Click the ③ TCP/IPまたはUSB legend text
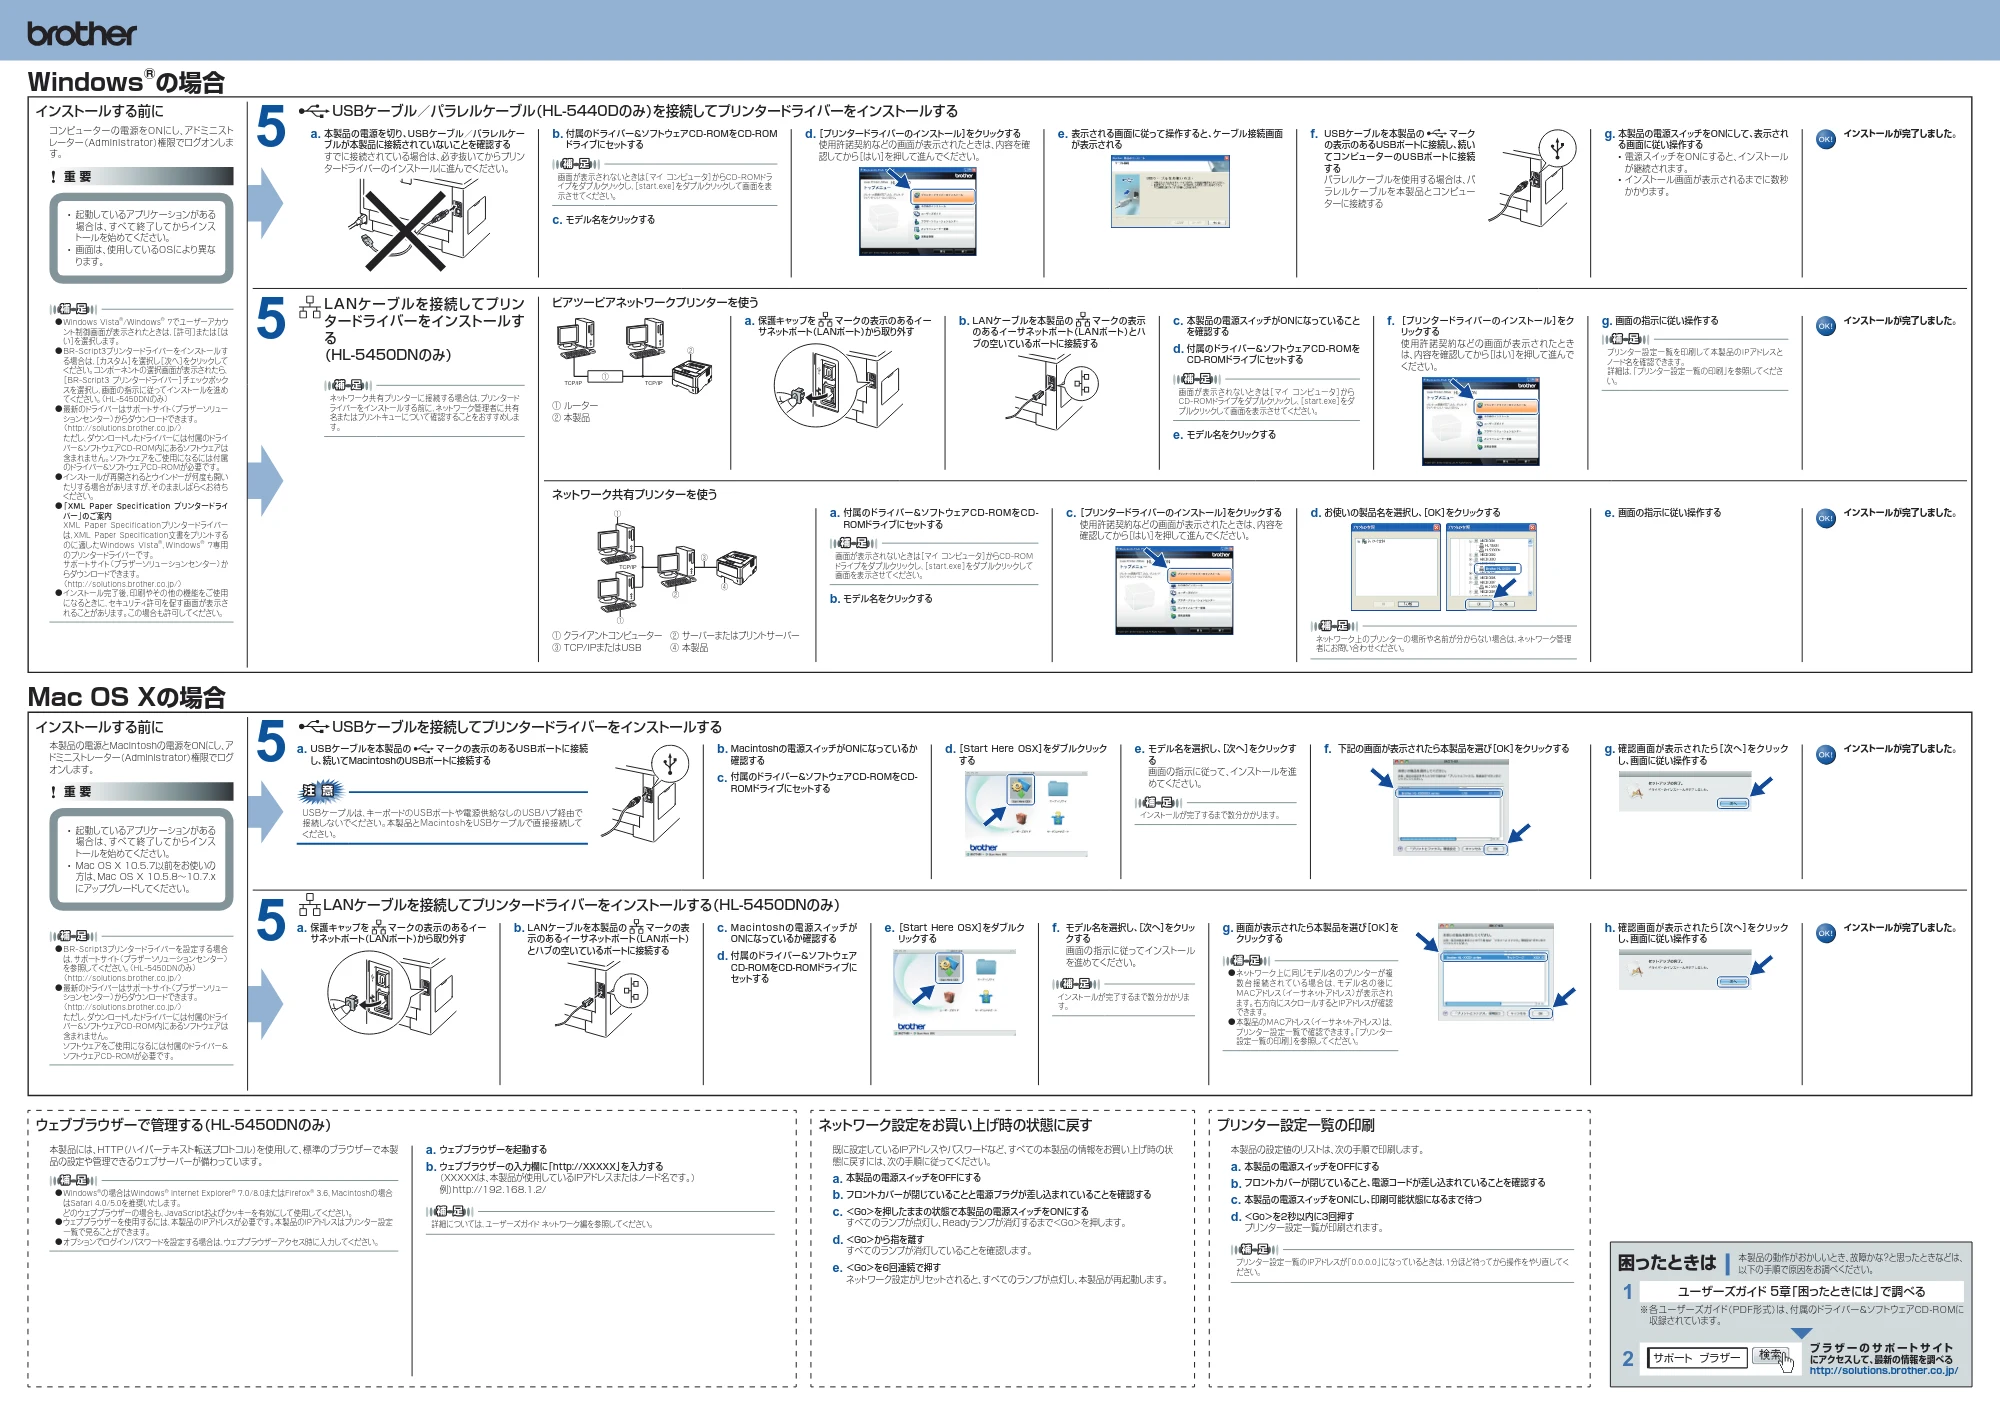 596,648
